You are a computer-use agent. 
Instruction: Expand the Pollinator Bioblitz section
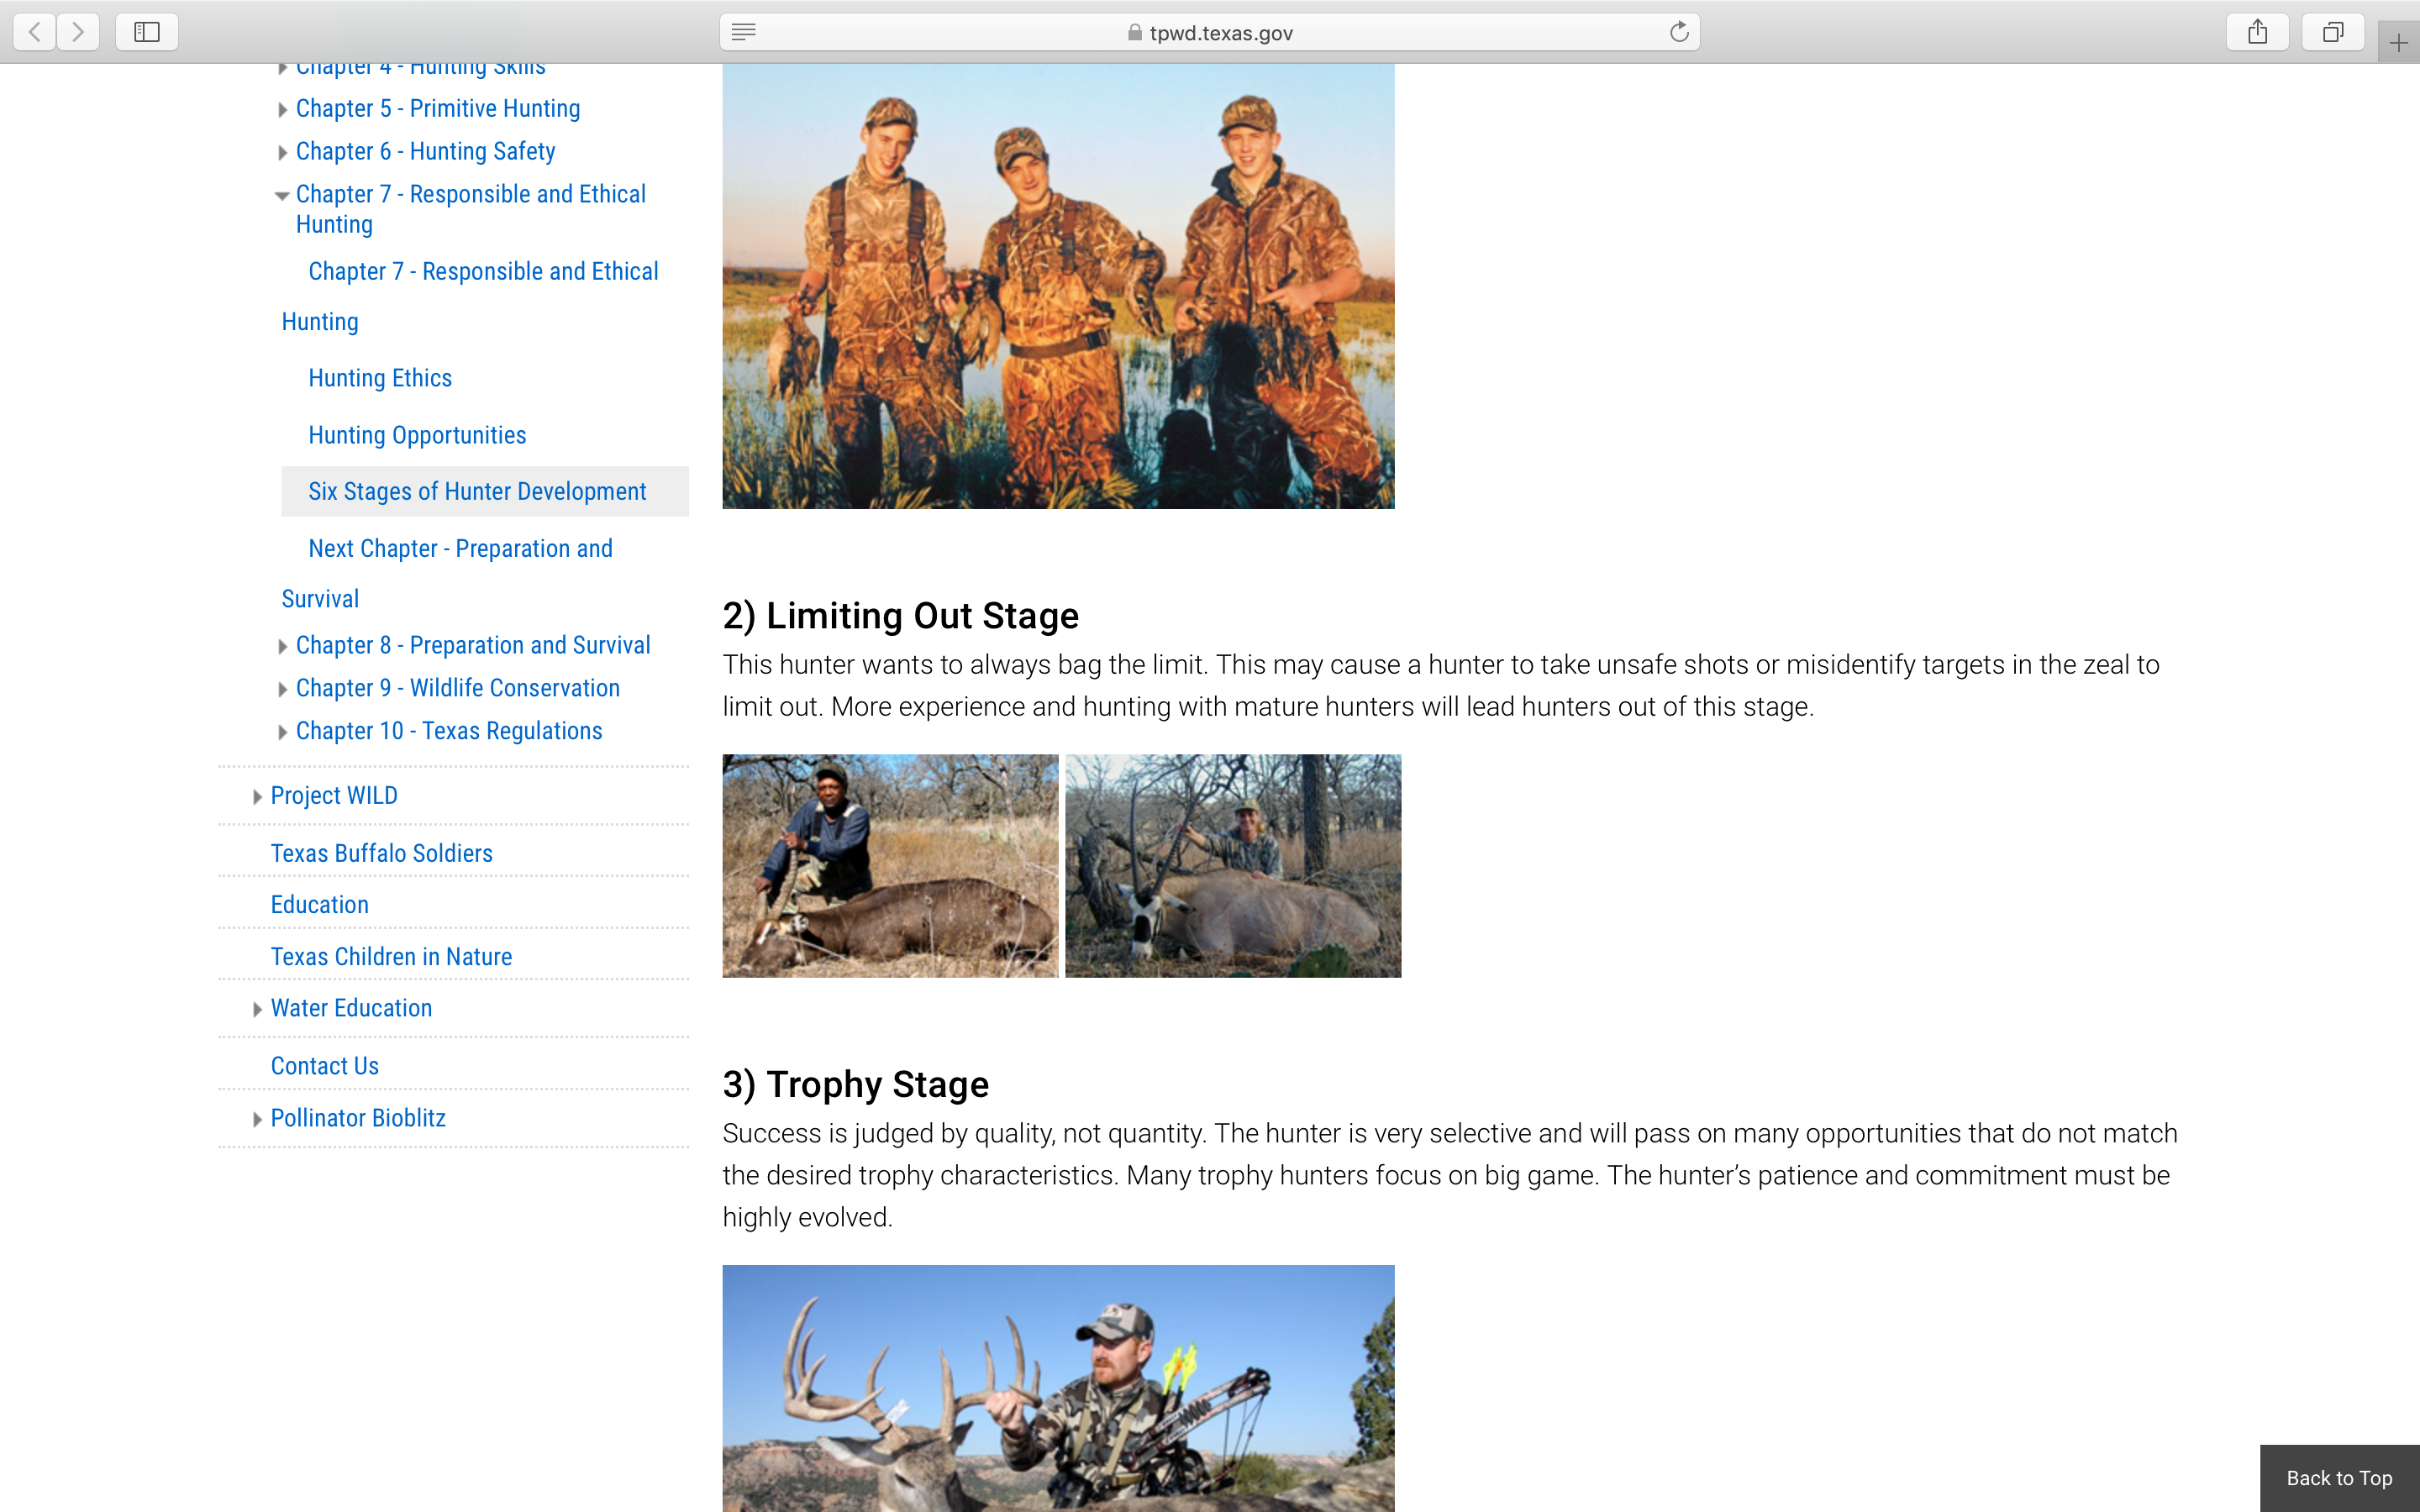pos(257,1120)
